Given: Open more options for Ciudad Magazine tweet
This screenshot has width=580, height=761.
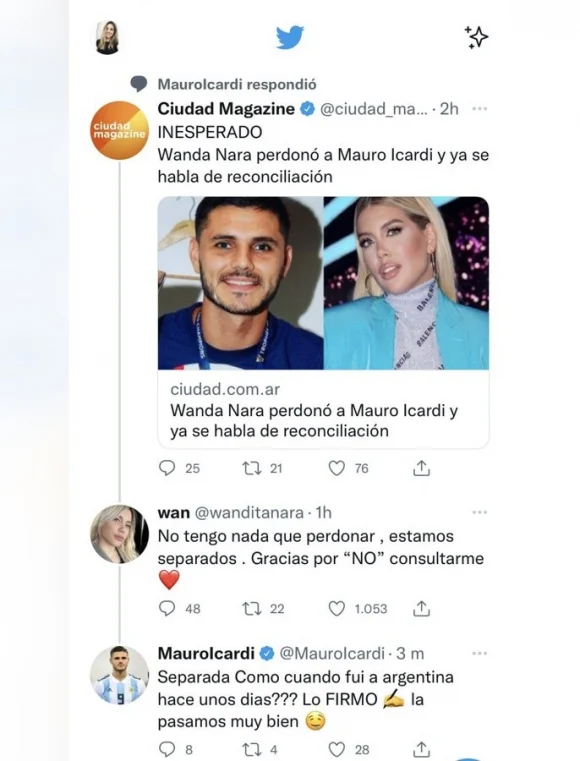Looking at the screenshot, I should coord(479,109).
